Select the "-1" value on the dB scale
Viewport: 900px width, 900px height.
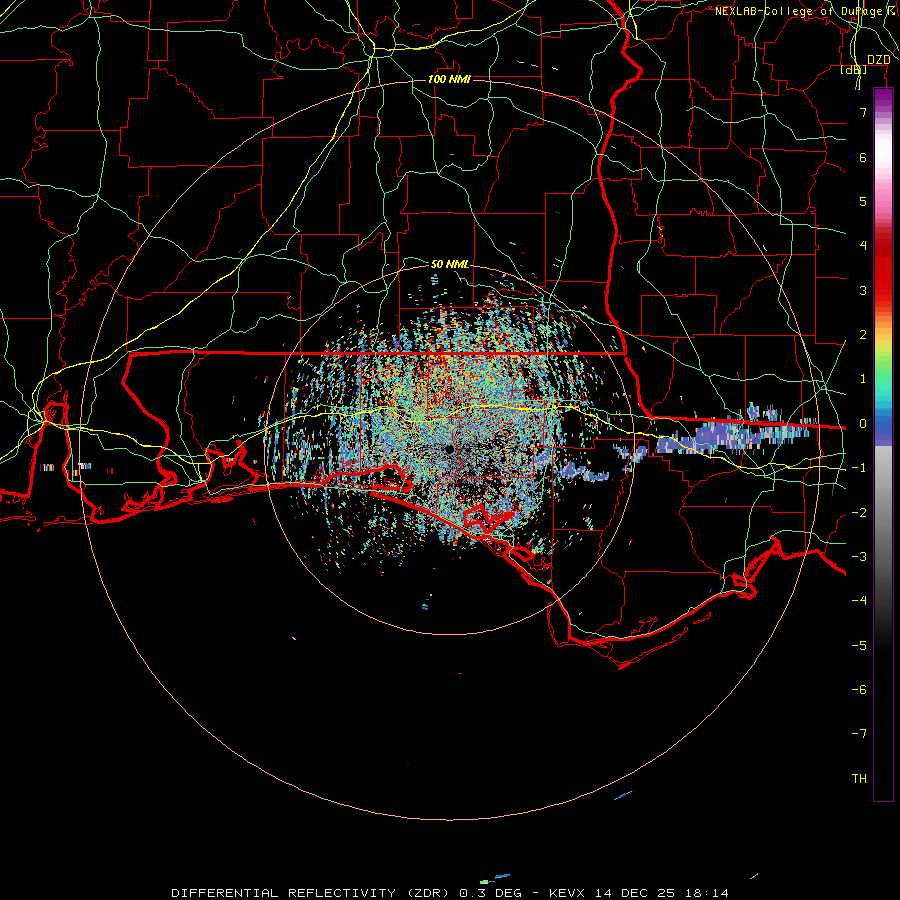point(859,468)
